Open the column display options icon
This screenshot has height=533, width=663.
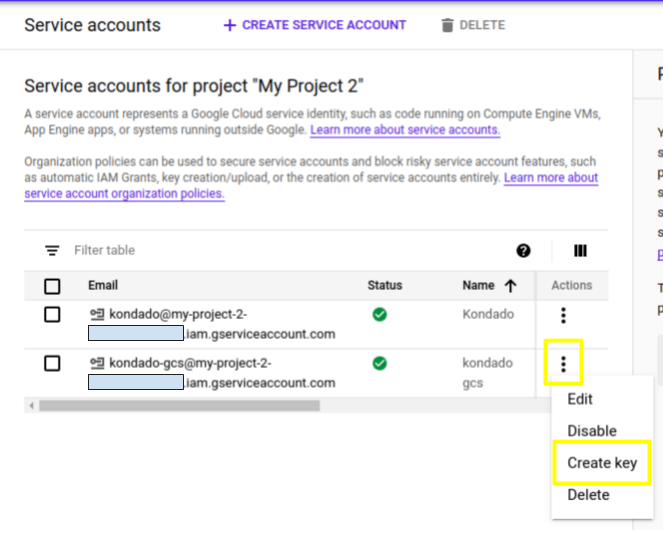(580, 251)
